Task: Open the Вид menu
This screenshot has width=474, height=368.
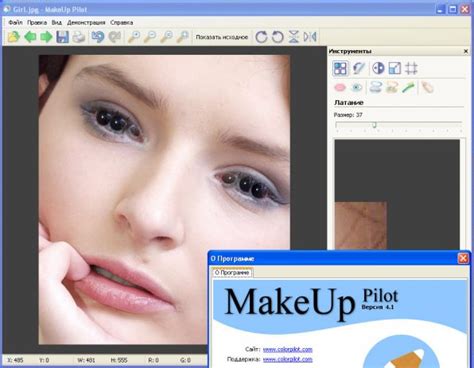Action: (x=57, y=23)
